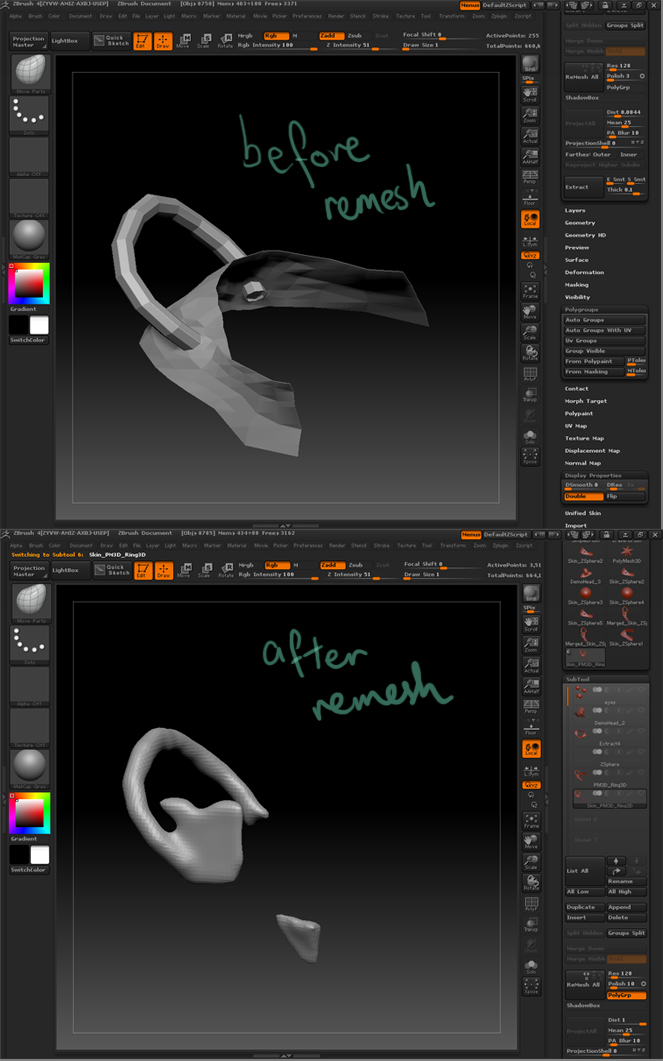663x1061 pixels.
Task: Toggle visibility of DemoHead_2 subtool
Action: pyautogui.click(x=597, y=710)
